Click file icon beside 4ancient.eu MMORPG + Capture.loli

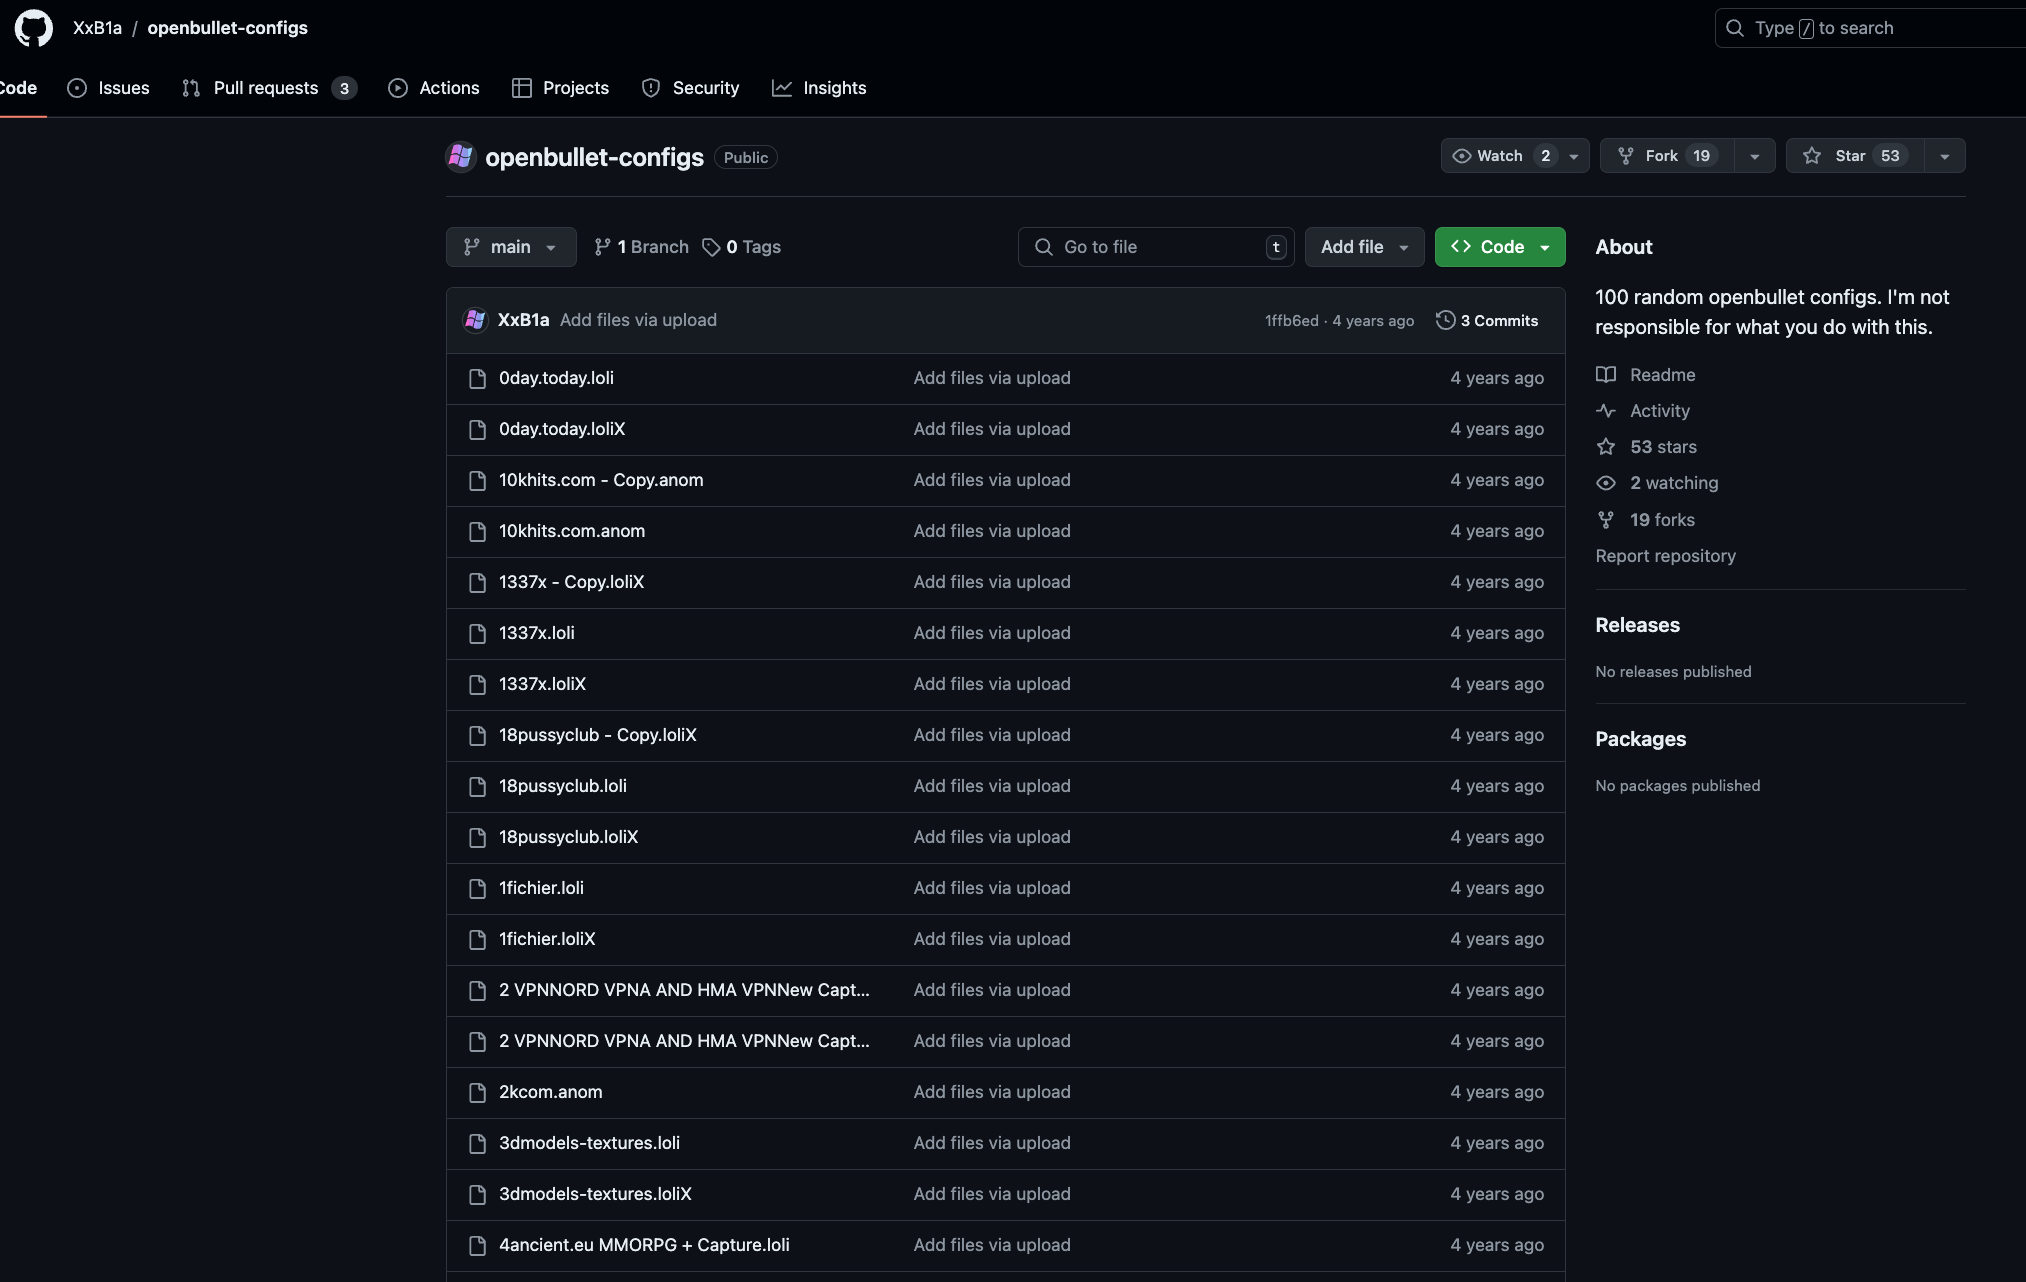coord(478,1245)
